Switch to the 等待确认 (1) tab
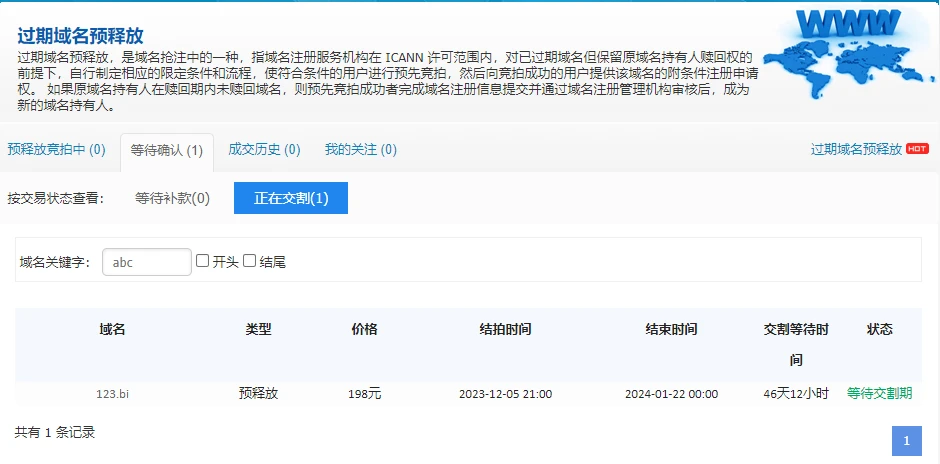The height and width of the screenshot is (464, 940). (167, 151)
